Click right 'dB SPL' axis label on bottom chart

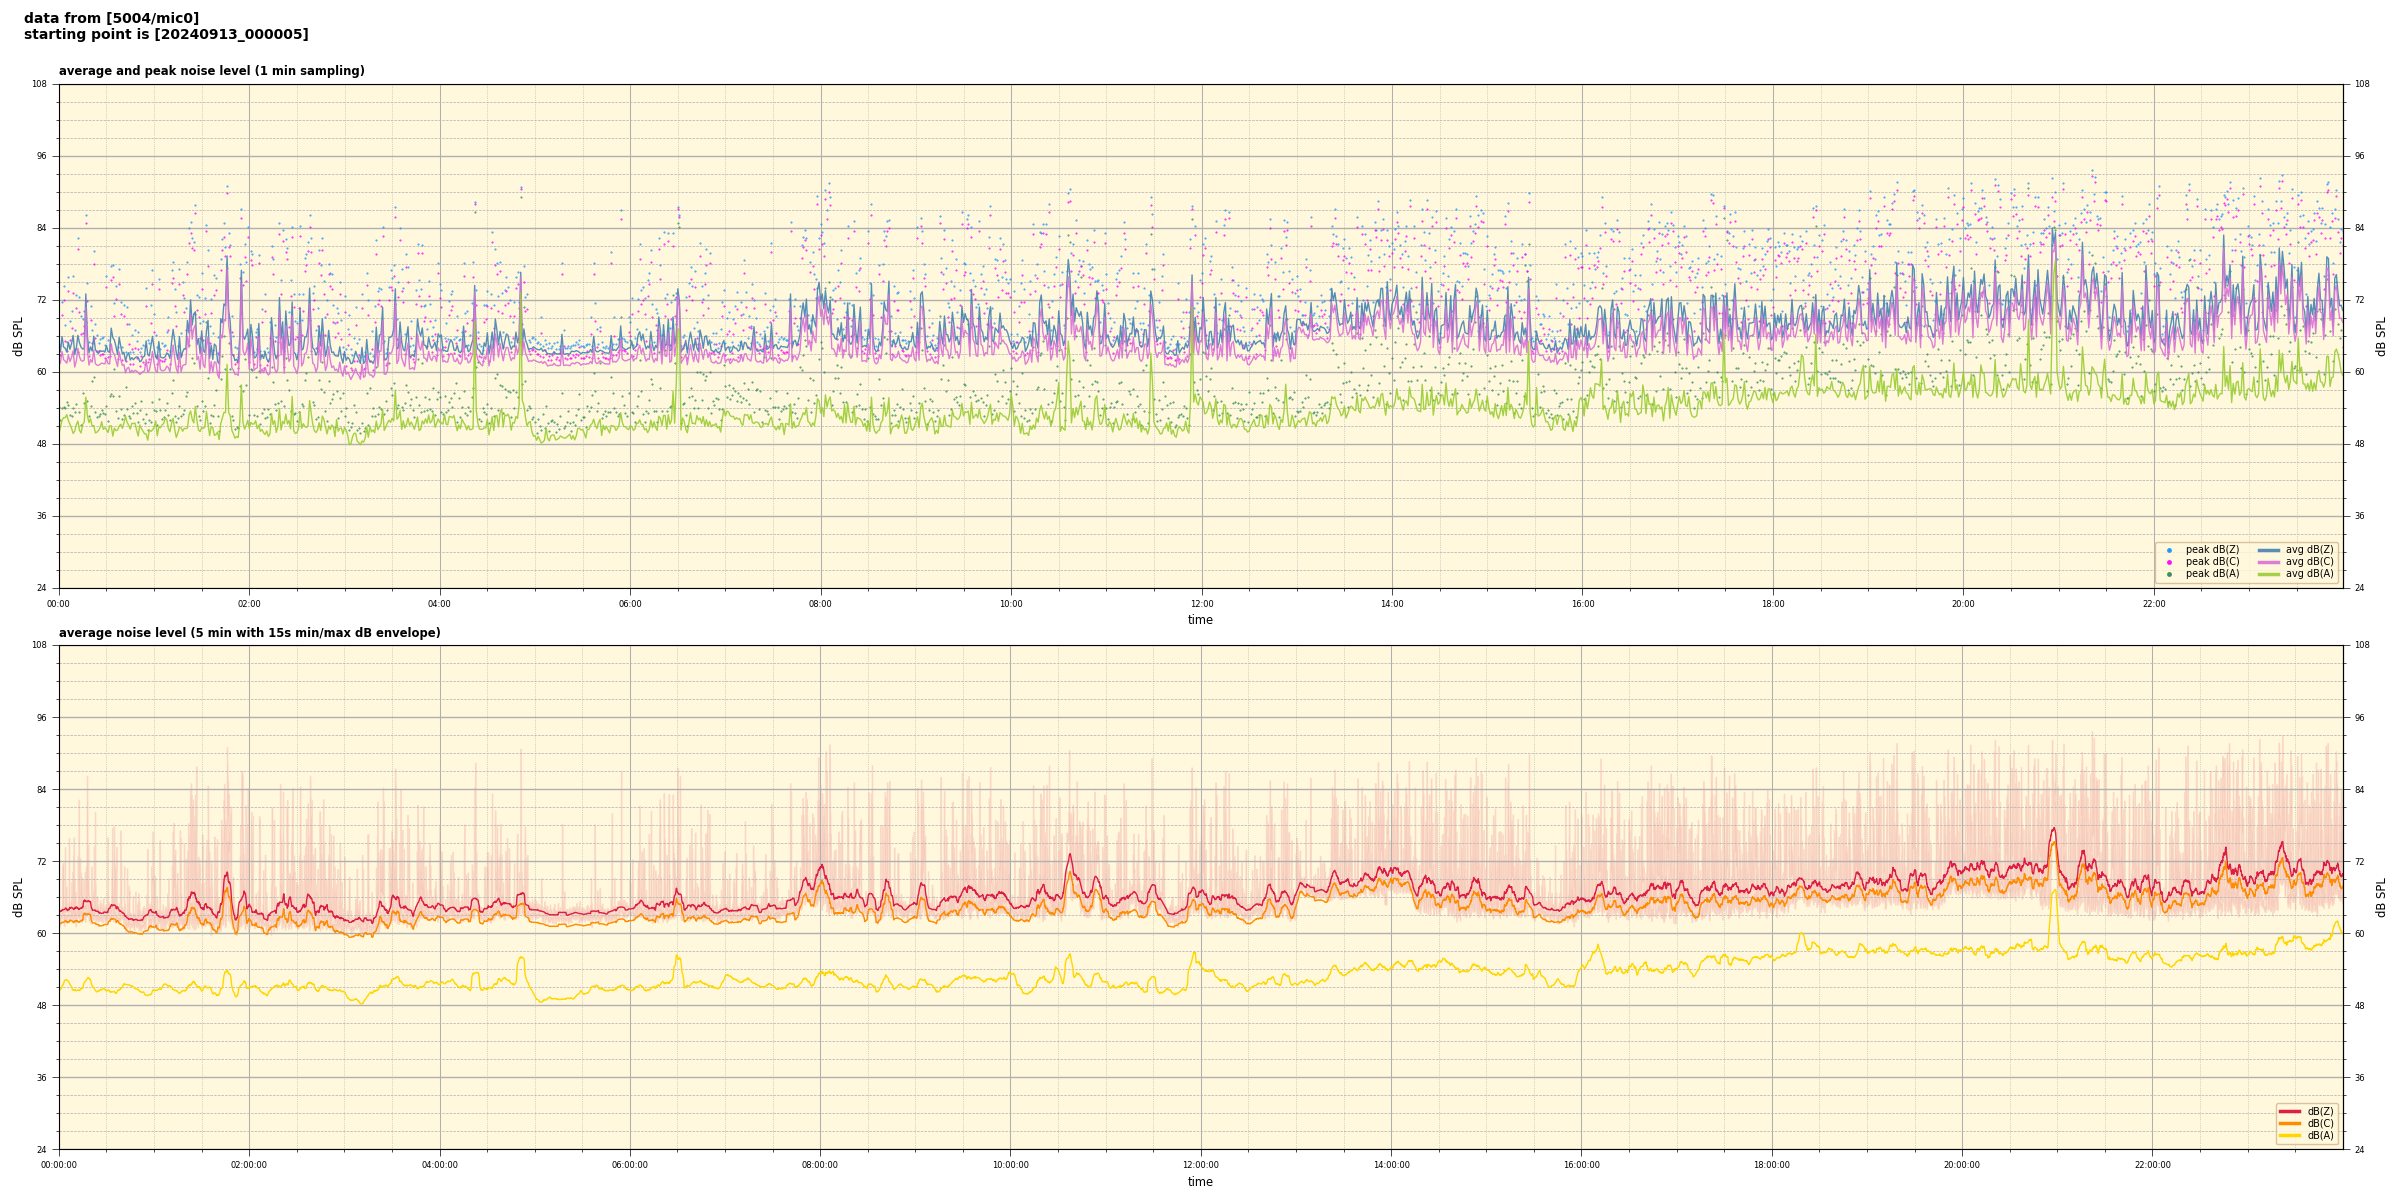[2381, 897]
